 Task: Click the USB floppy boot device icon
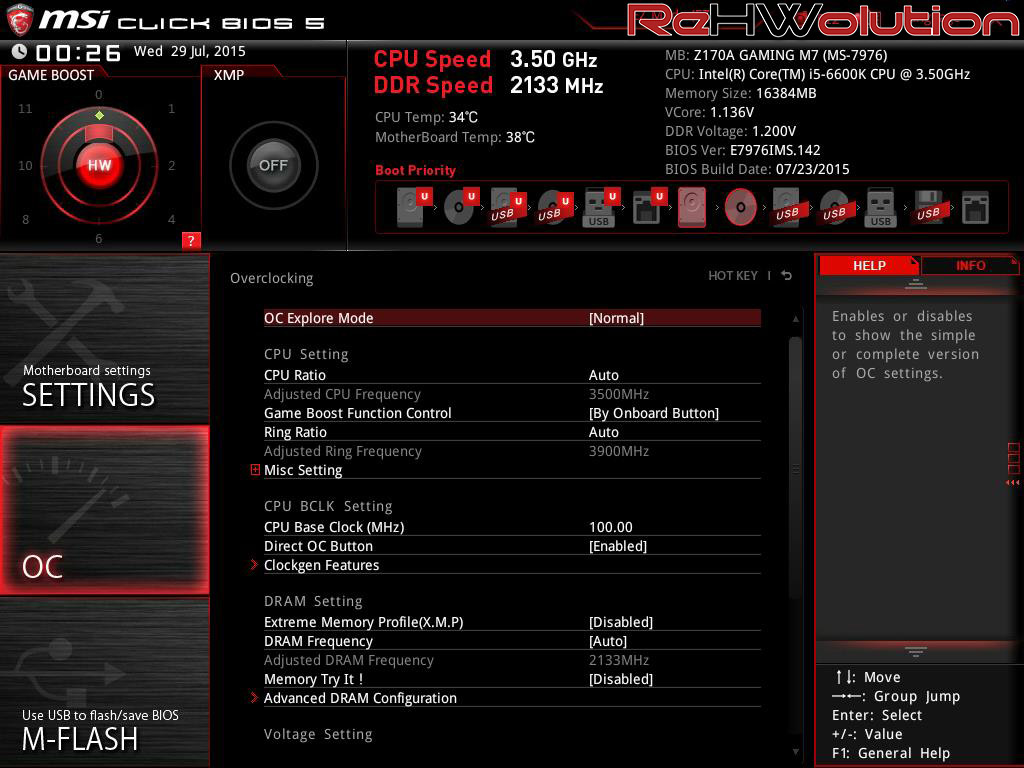(927, 208)
